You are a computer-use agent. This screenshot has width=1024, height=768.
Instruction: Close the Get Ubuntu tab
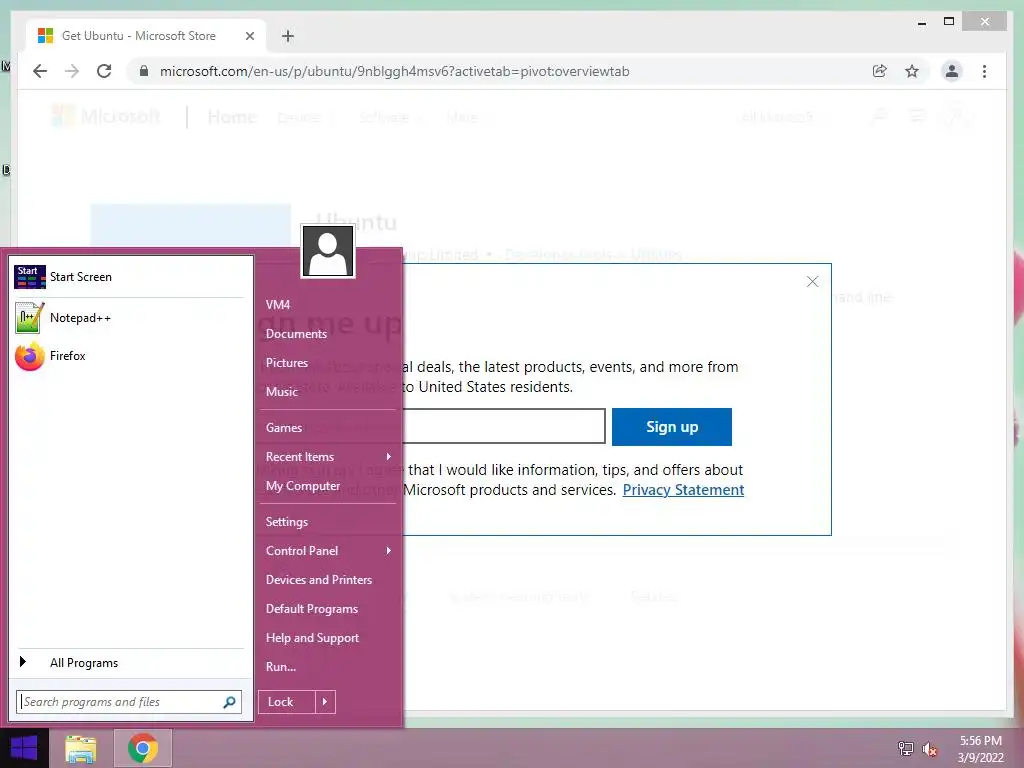click(249, 36)
